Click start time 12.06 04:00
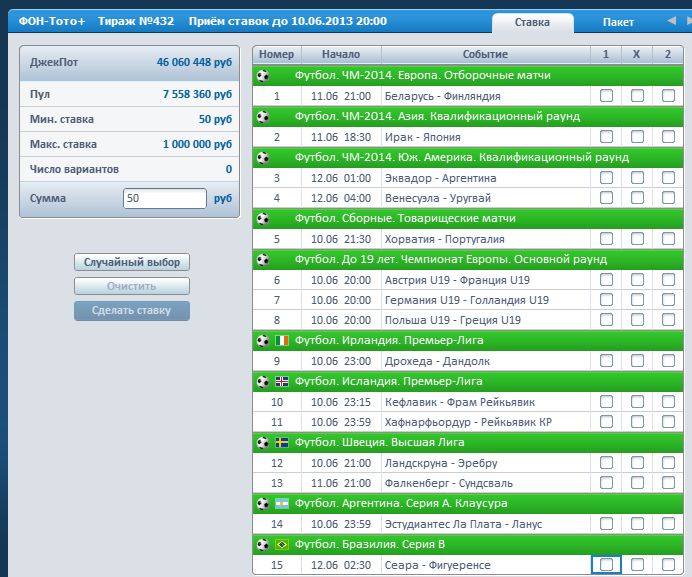Image resolution: width=692 pixels, height=577 pixels. [341, 198]
